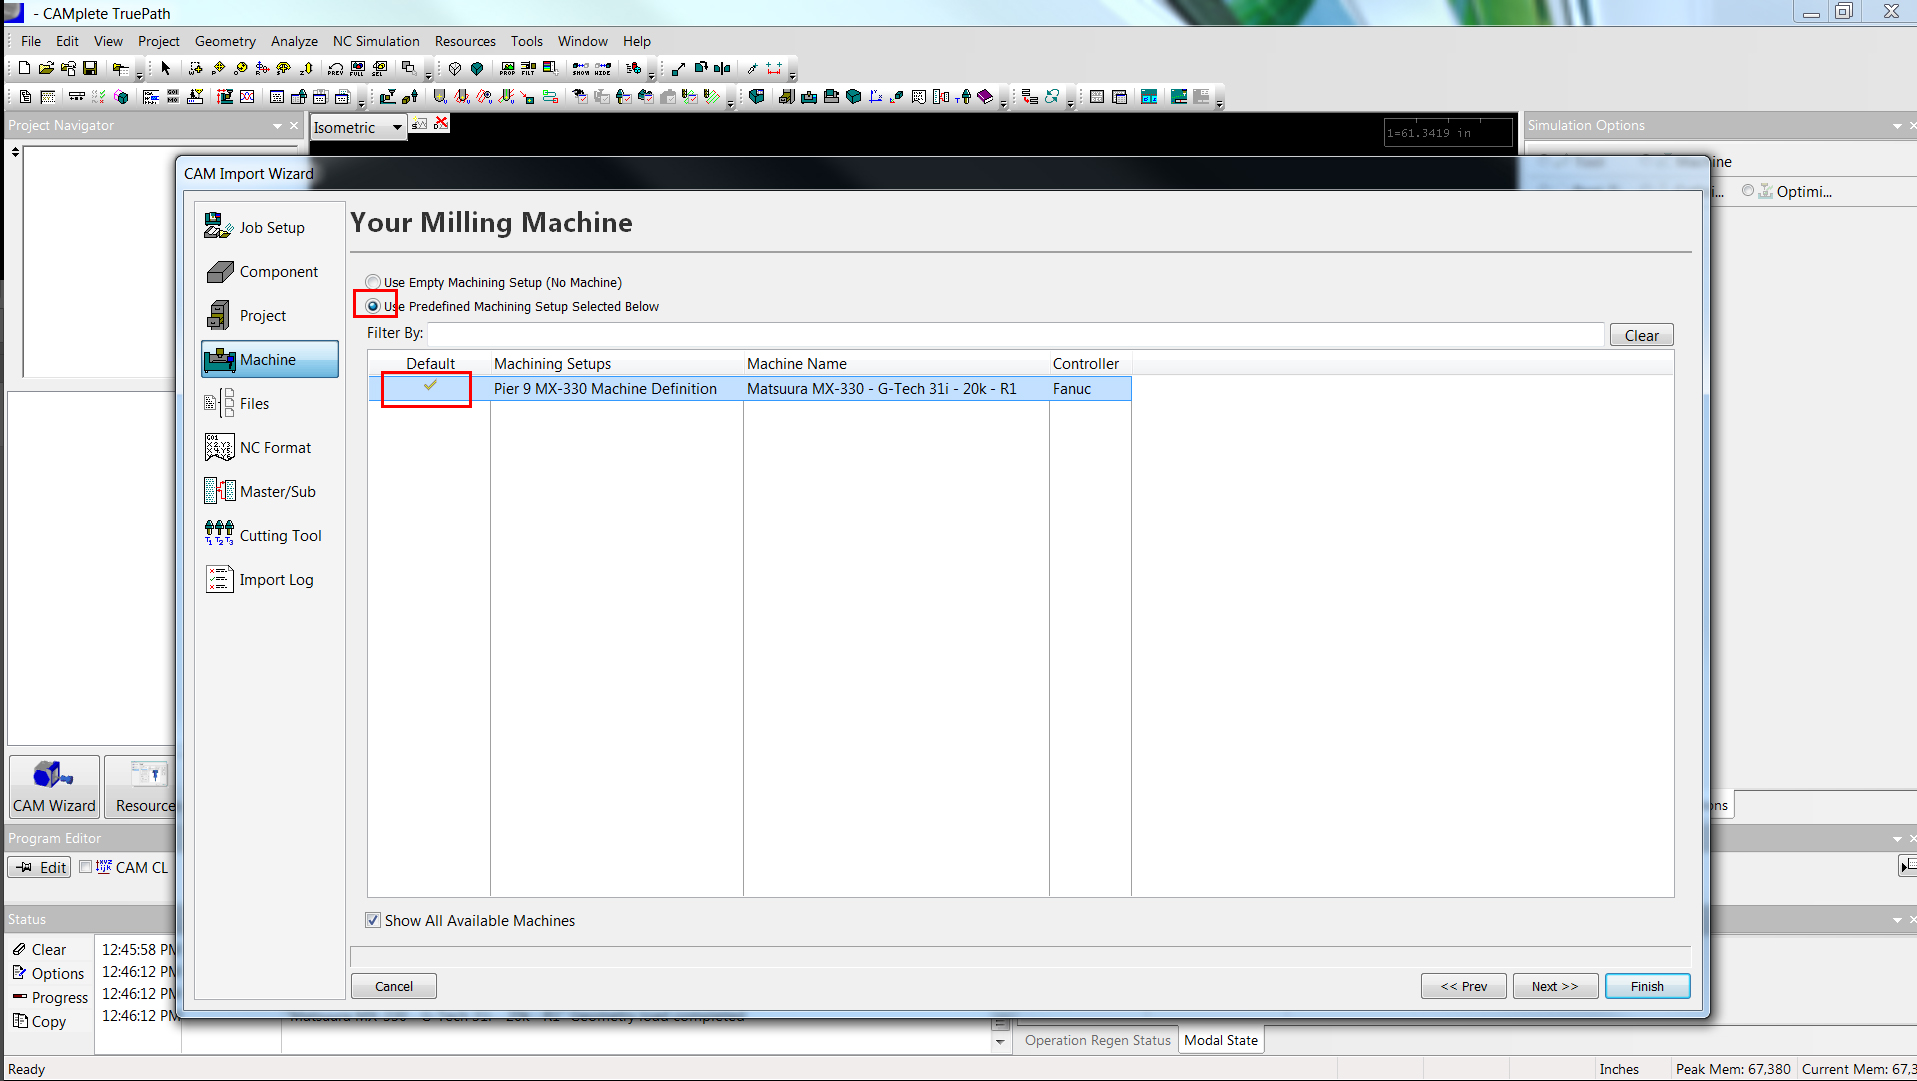Viewport: 1917px width, 1081px height.
Task: Open the Status panel dropdown arrow
Action: (x=1897, y=920)
